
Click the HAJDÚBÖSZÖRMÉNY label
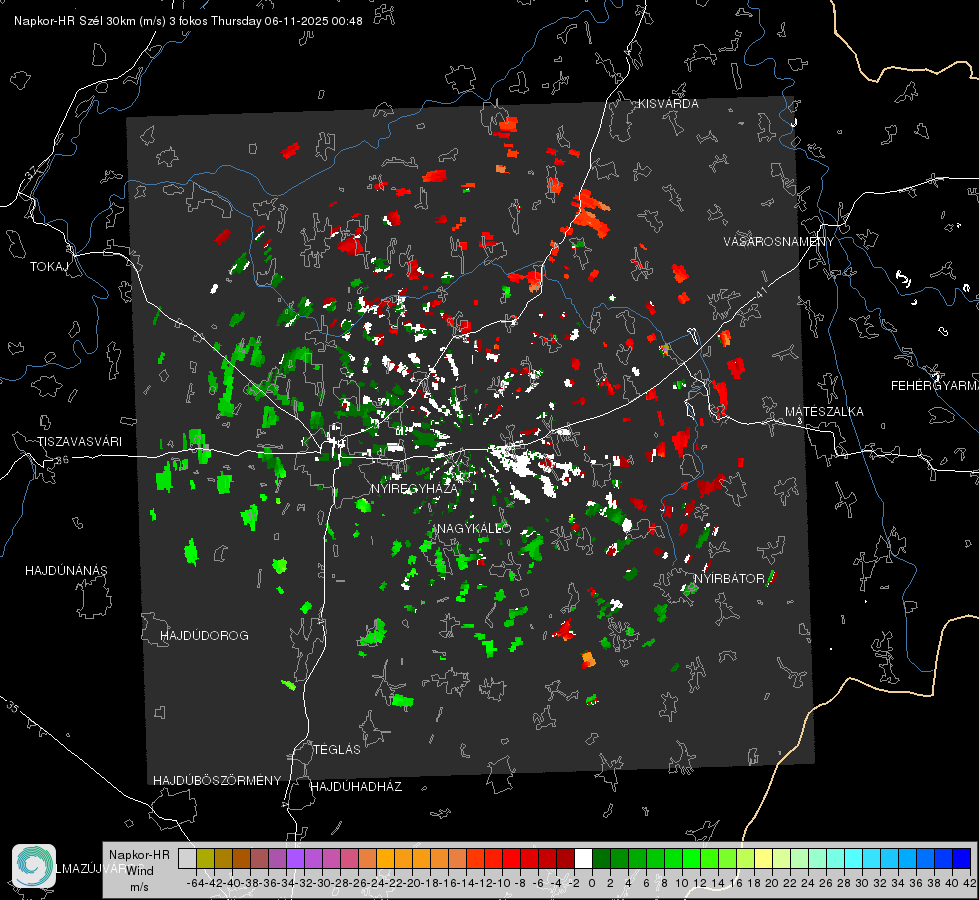tap(217, 781)
